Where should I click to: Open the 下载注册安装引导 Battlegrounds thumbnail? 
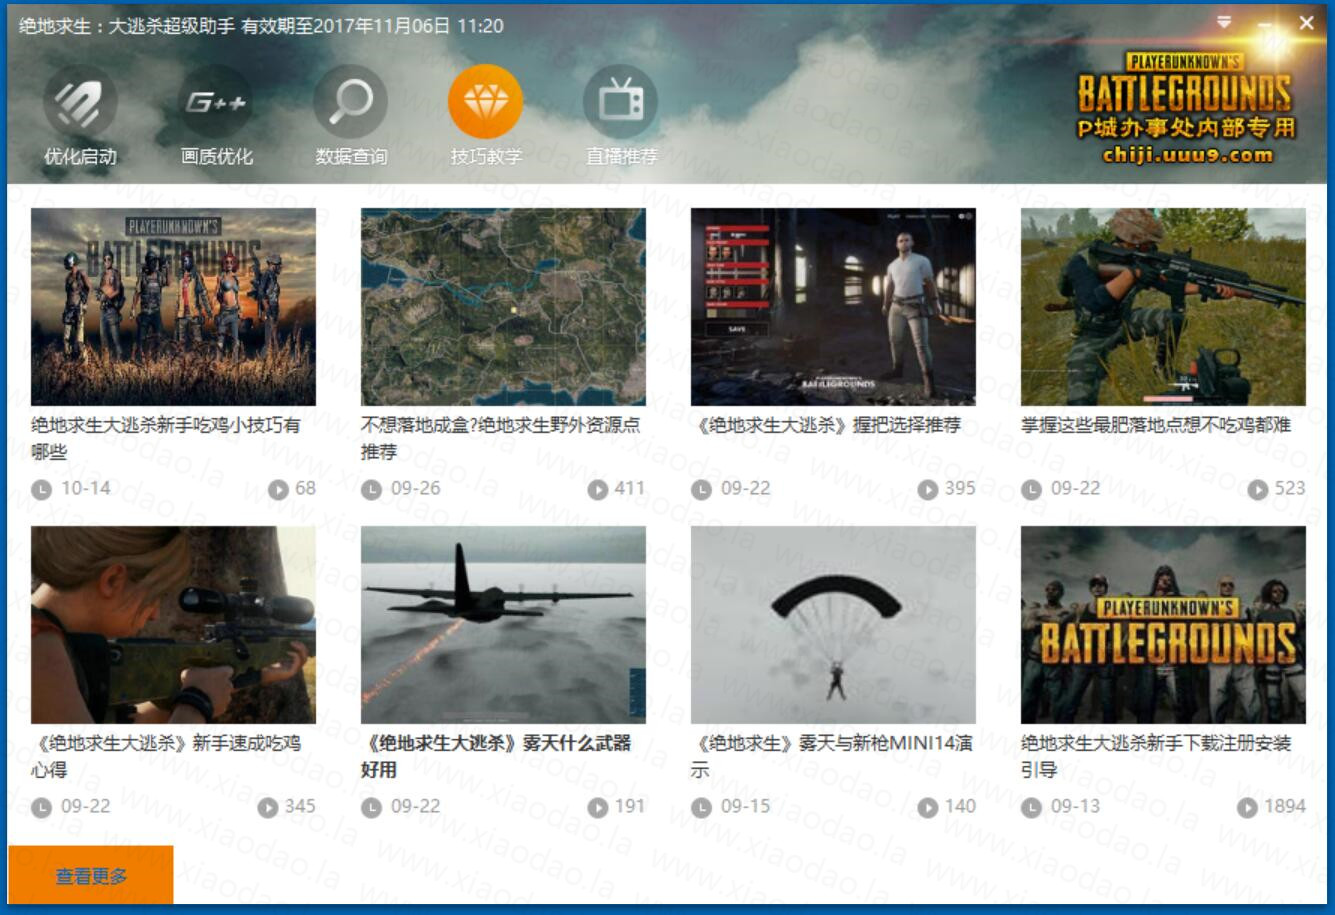tap(1163, 624)
